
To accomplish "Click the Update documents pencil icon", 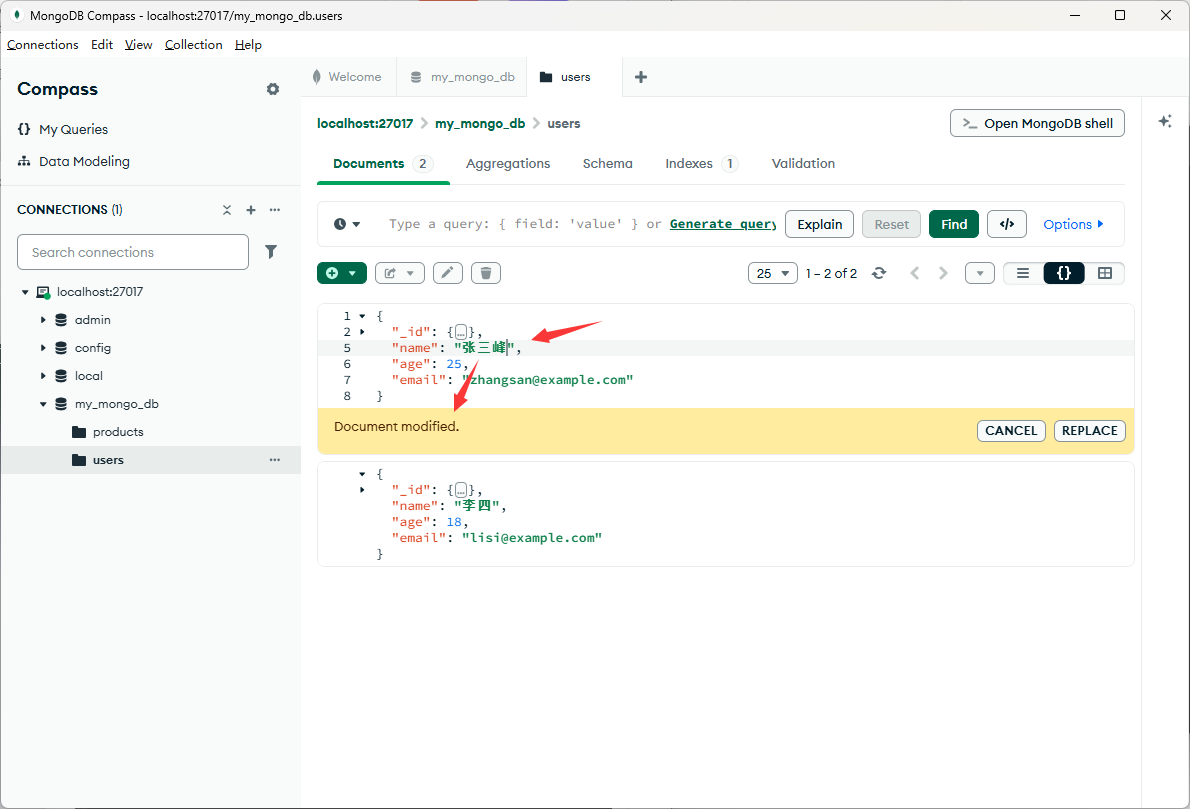I will point(448,273).
